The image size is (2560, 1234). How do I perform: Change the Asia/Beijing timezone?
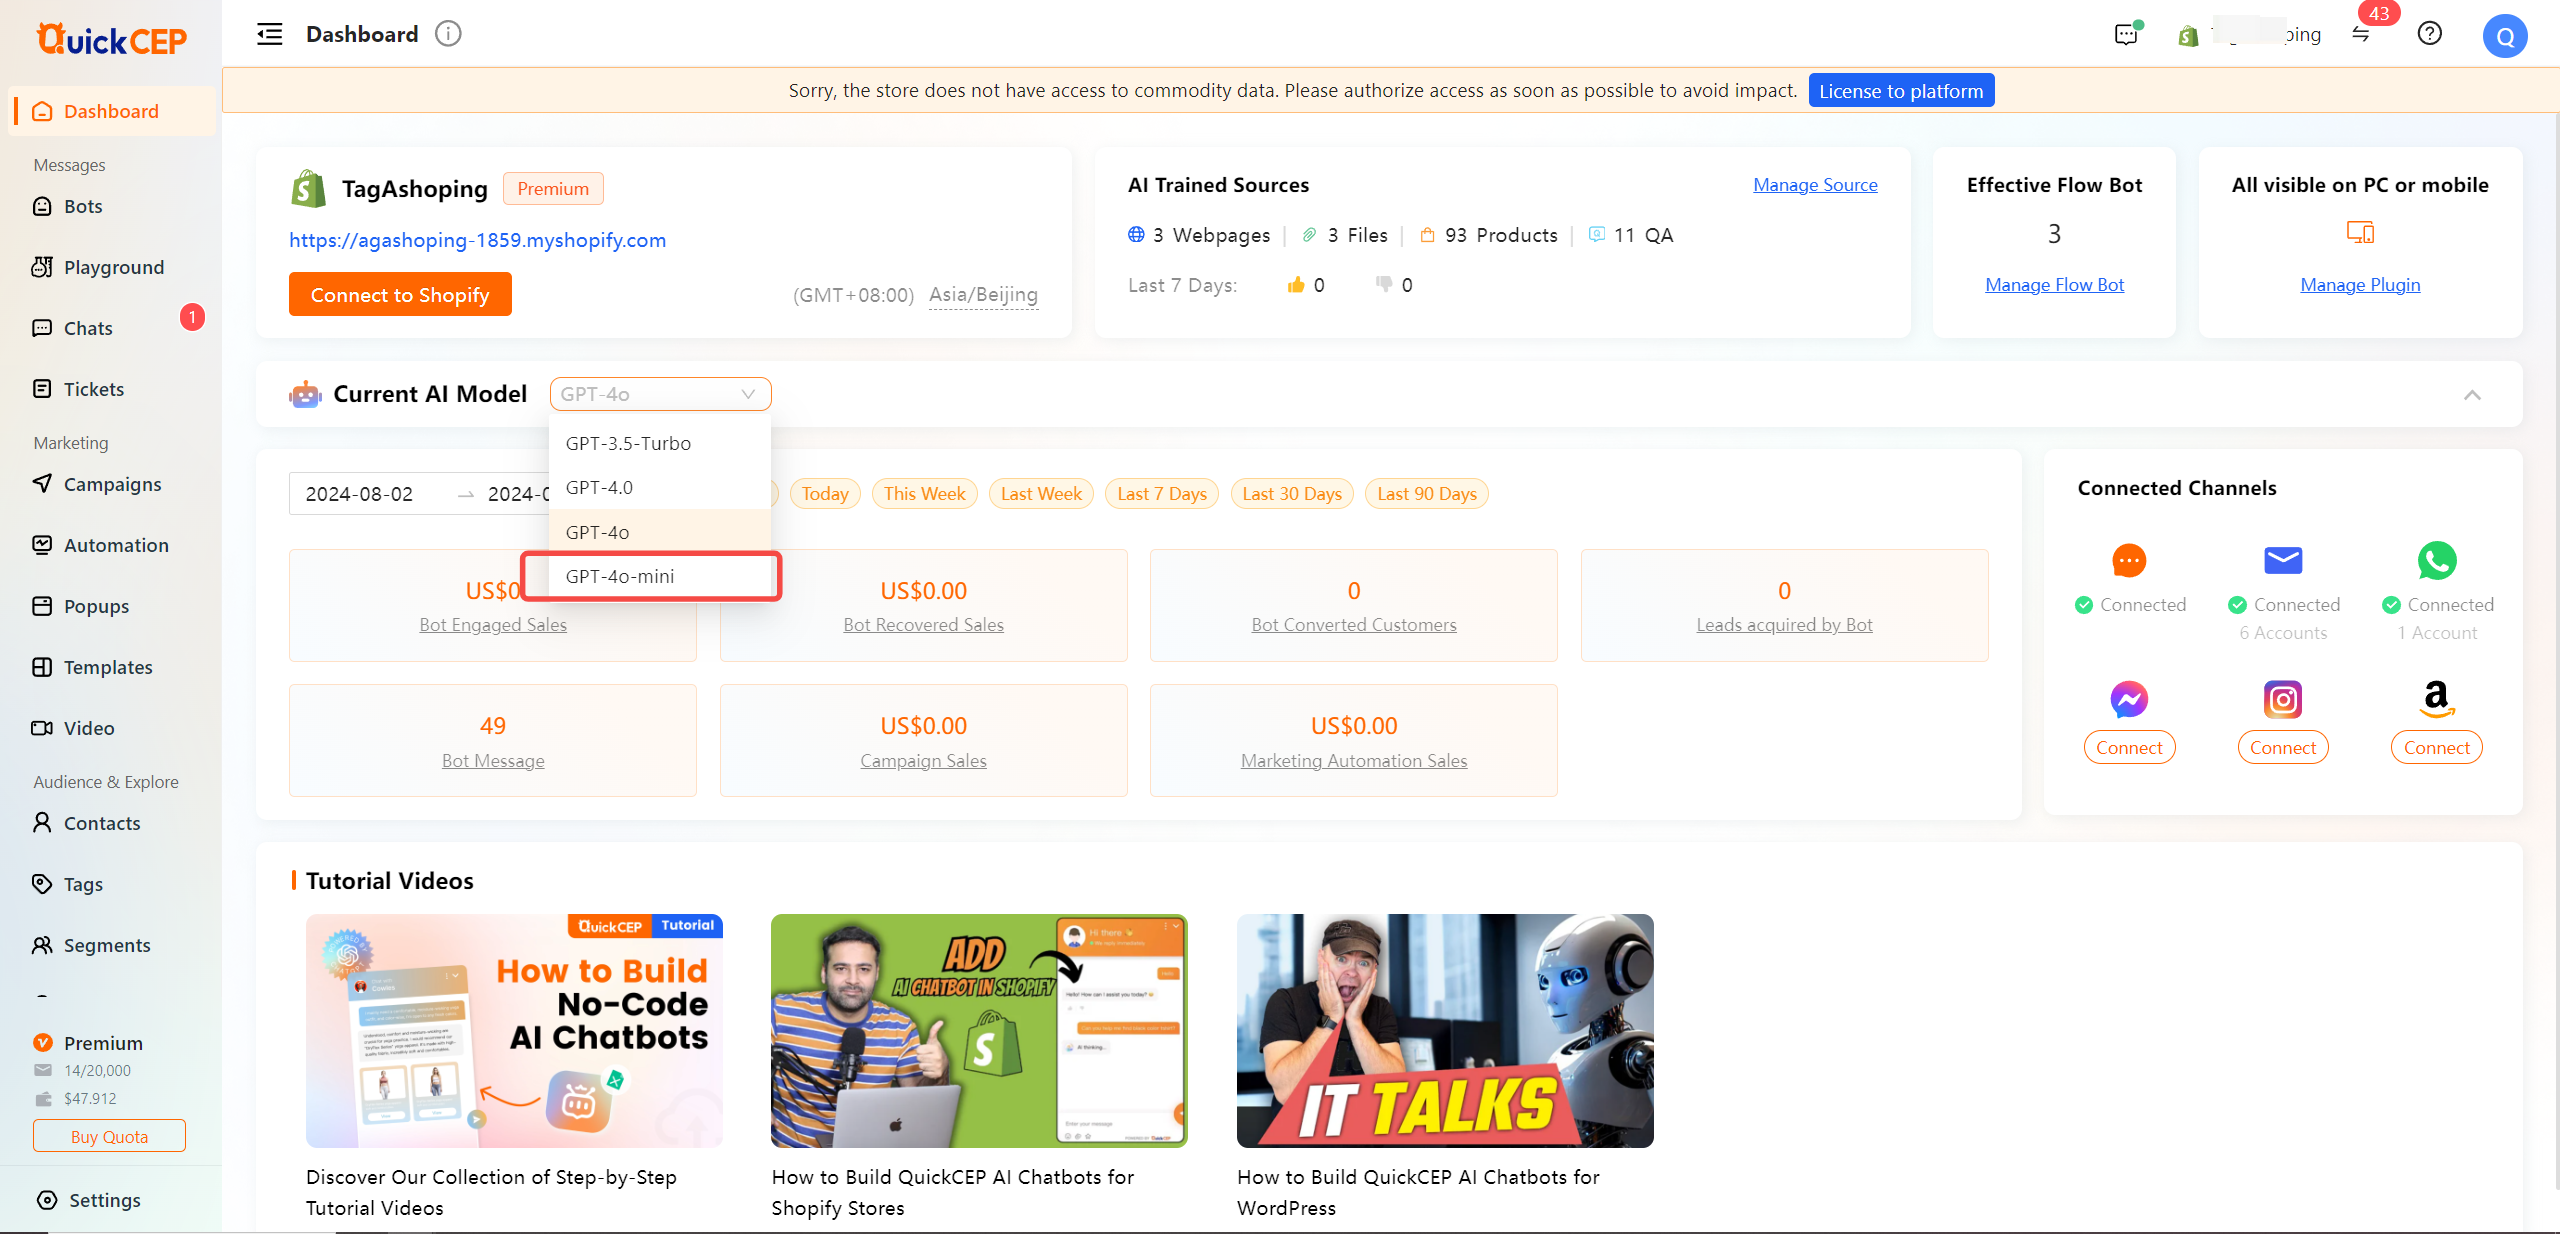pyautogui.click(x=983, y=294)
